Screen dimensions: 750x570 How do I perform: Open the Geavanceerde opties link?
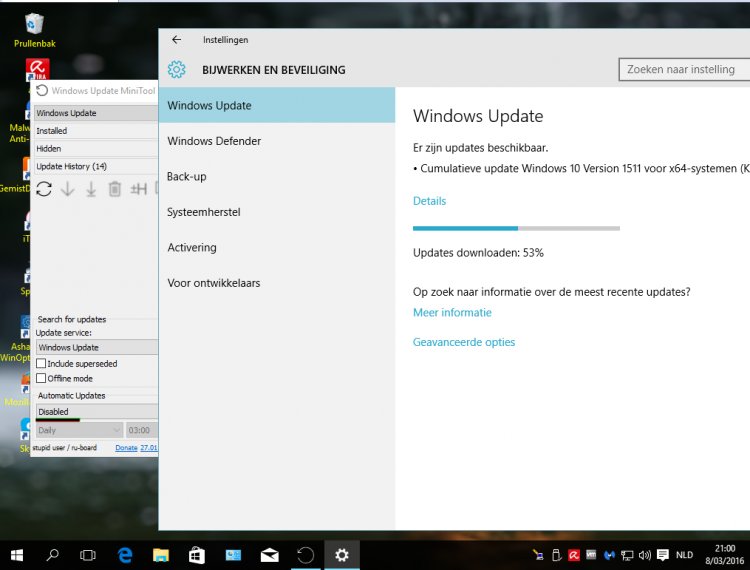[464, 342]
